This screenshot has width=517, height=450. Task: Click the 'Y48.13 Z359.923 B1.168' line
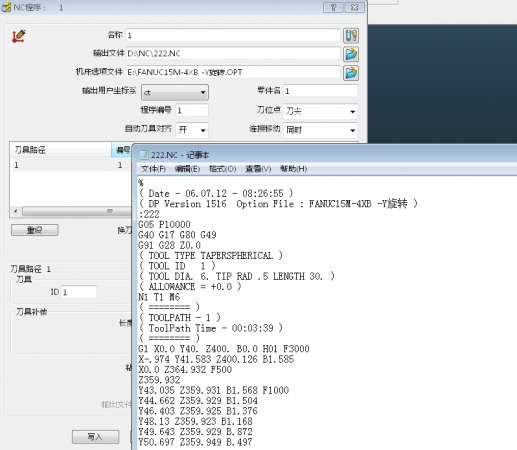[195, 421]
